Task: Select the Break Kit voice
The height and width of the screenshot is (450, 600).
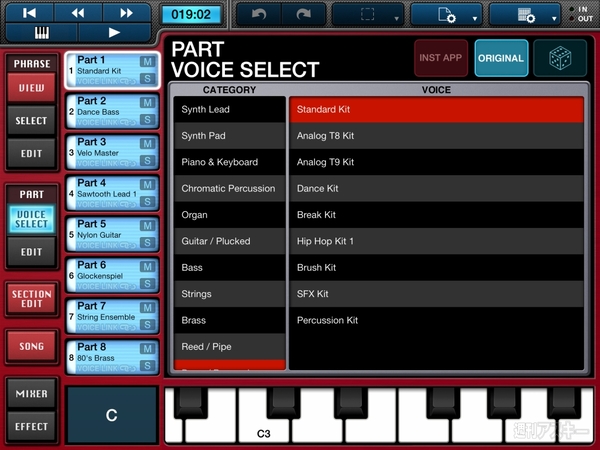Action: [x=437, y=215]
